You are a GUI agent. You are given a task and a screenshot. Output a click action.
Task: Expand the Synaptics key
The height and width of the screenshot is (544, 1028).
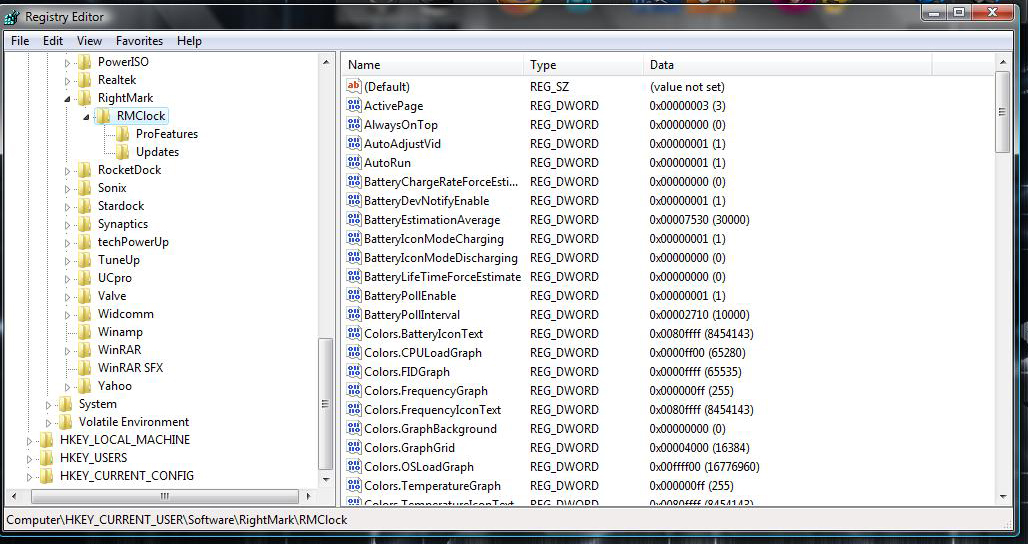pos(67,225)
